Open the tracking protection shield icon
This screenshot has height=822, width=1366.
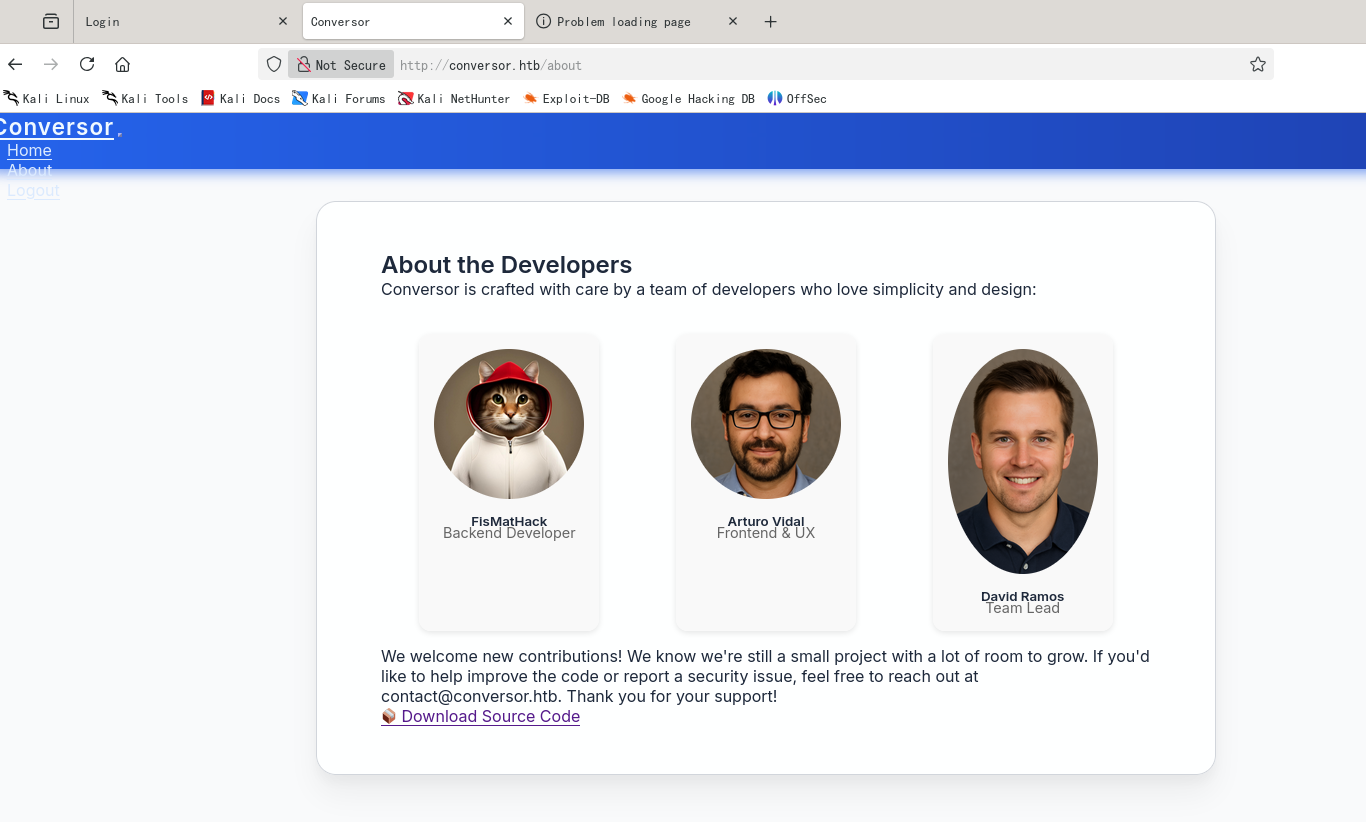(274, 65)
